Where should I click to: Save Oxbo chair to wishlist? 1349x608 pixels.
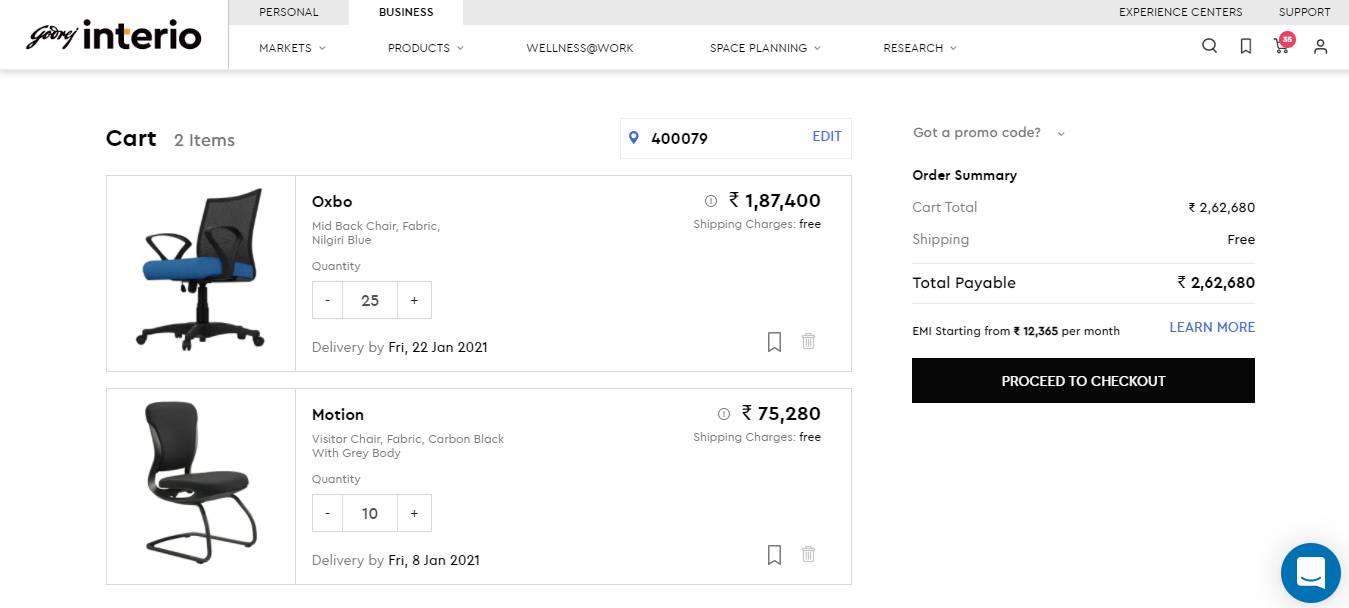coord(774,342)
